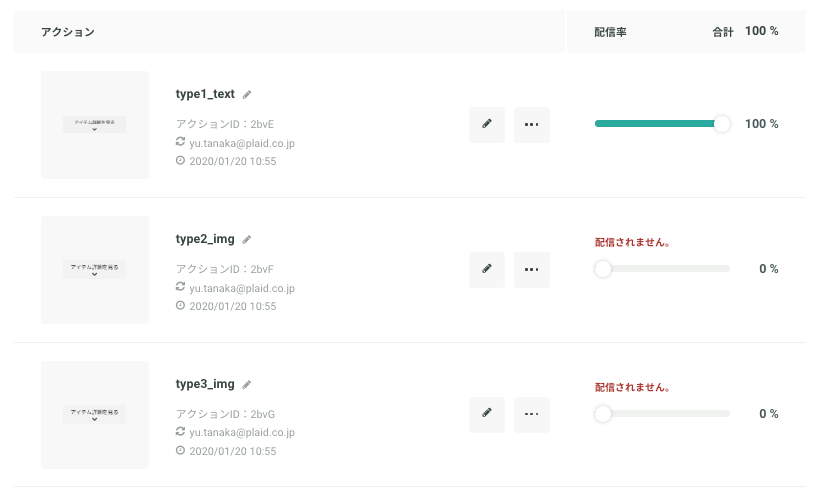The image size is (826, 497).
Task: Click the type2_img delivery rate slider handle
Action: [603, 269]
